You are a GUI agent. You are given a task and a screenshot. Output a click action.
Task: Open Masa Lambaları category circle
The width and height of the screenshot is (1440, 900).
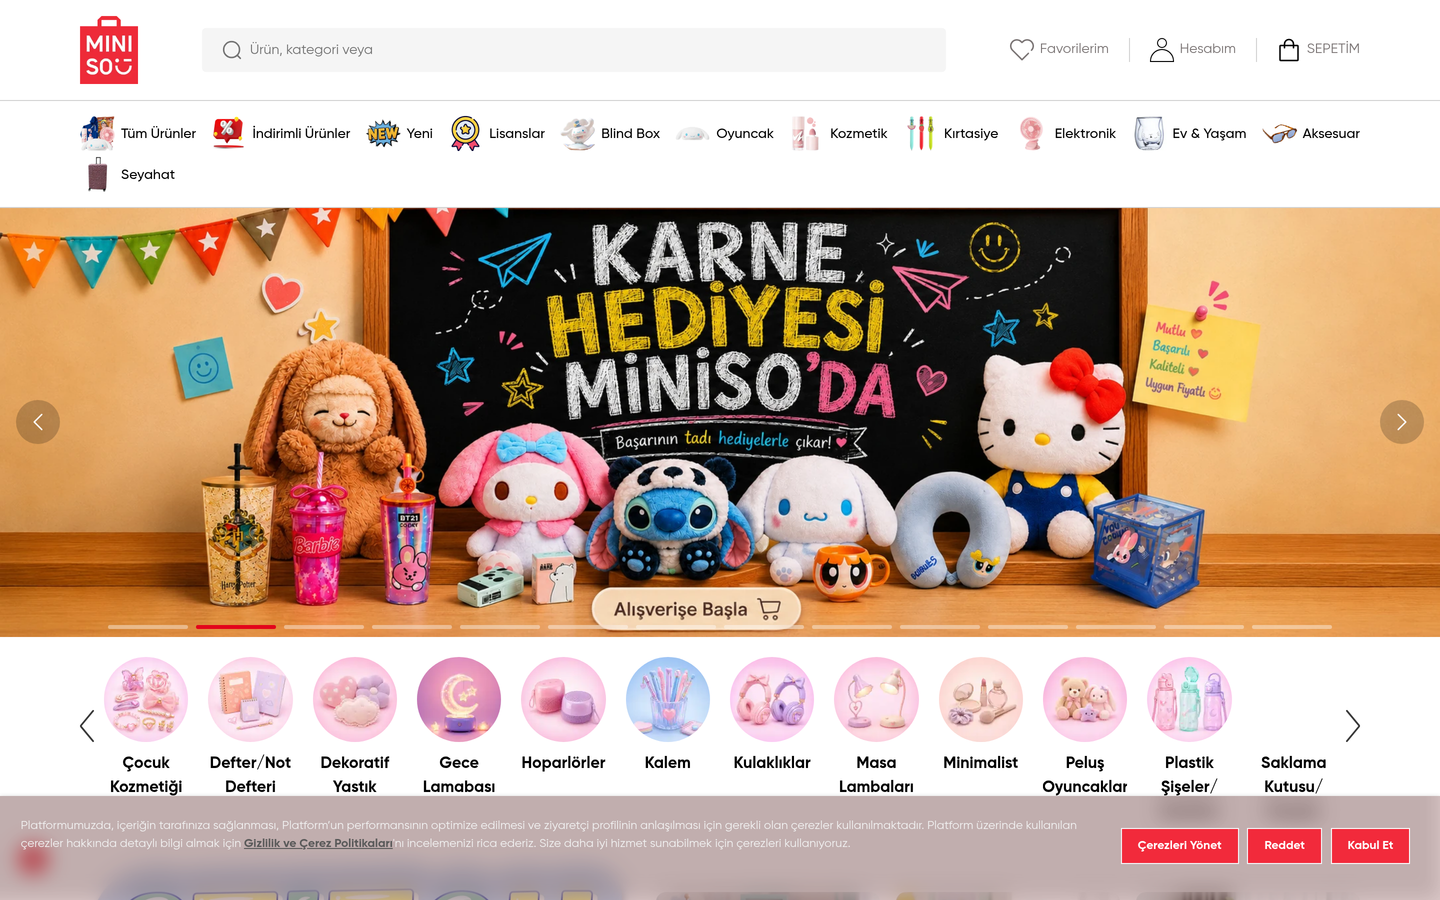click(876, 699)
